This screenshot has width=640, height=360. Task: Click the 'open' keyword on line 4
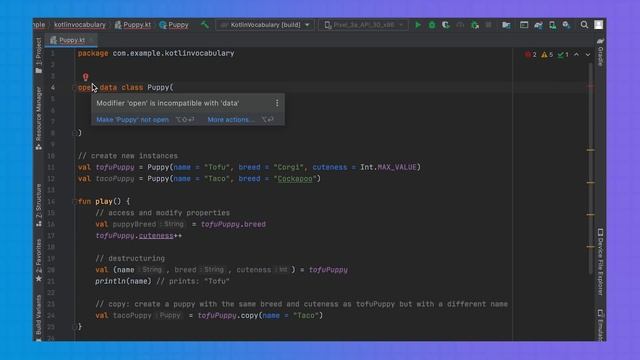[x=84, y=87]
